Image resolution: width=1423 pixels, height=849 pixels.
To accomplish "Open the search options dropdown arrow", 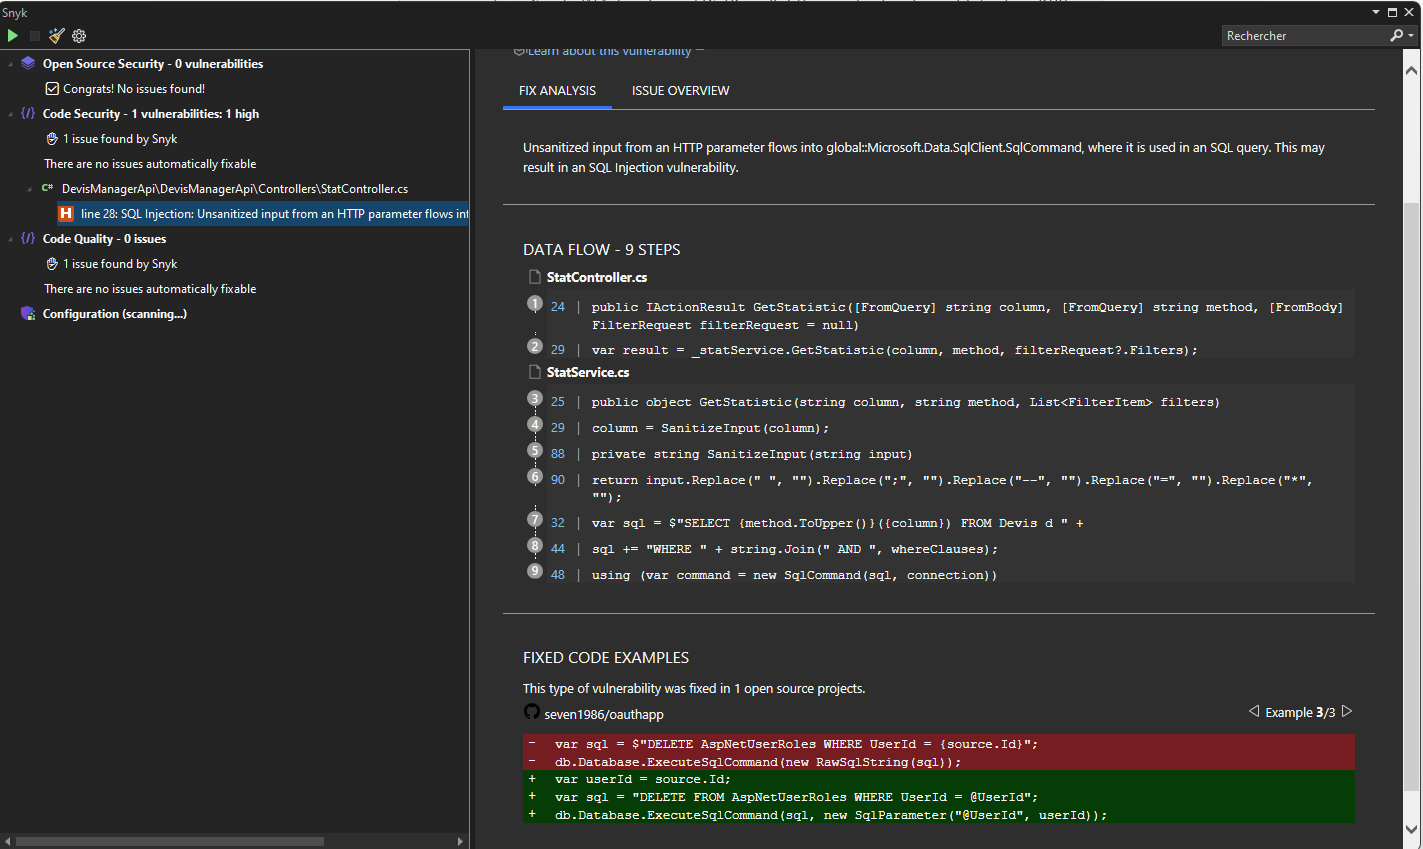I will [x=1411, y=35].
